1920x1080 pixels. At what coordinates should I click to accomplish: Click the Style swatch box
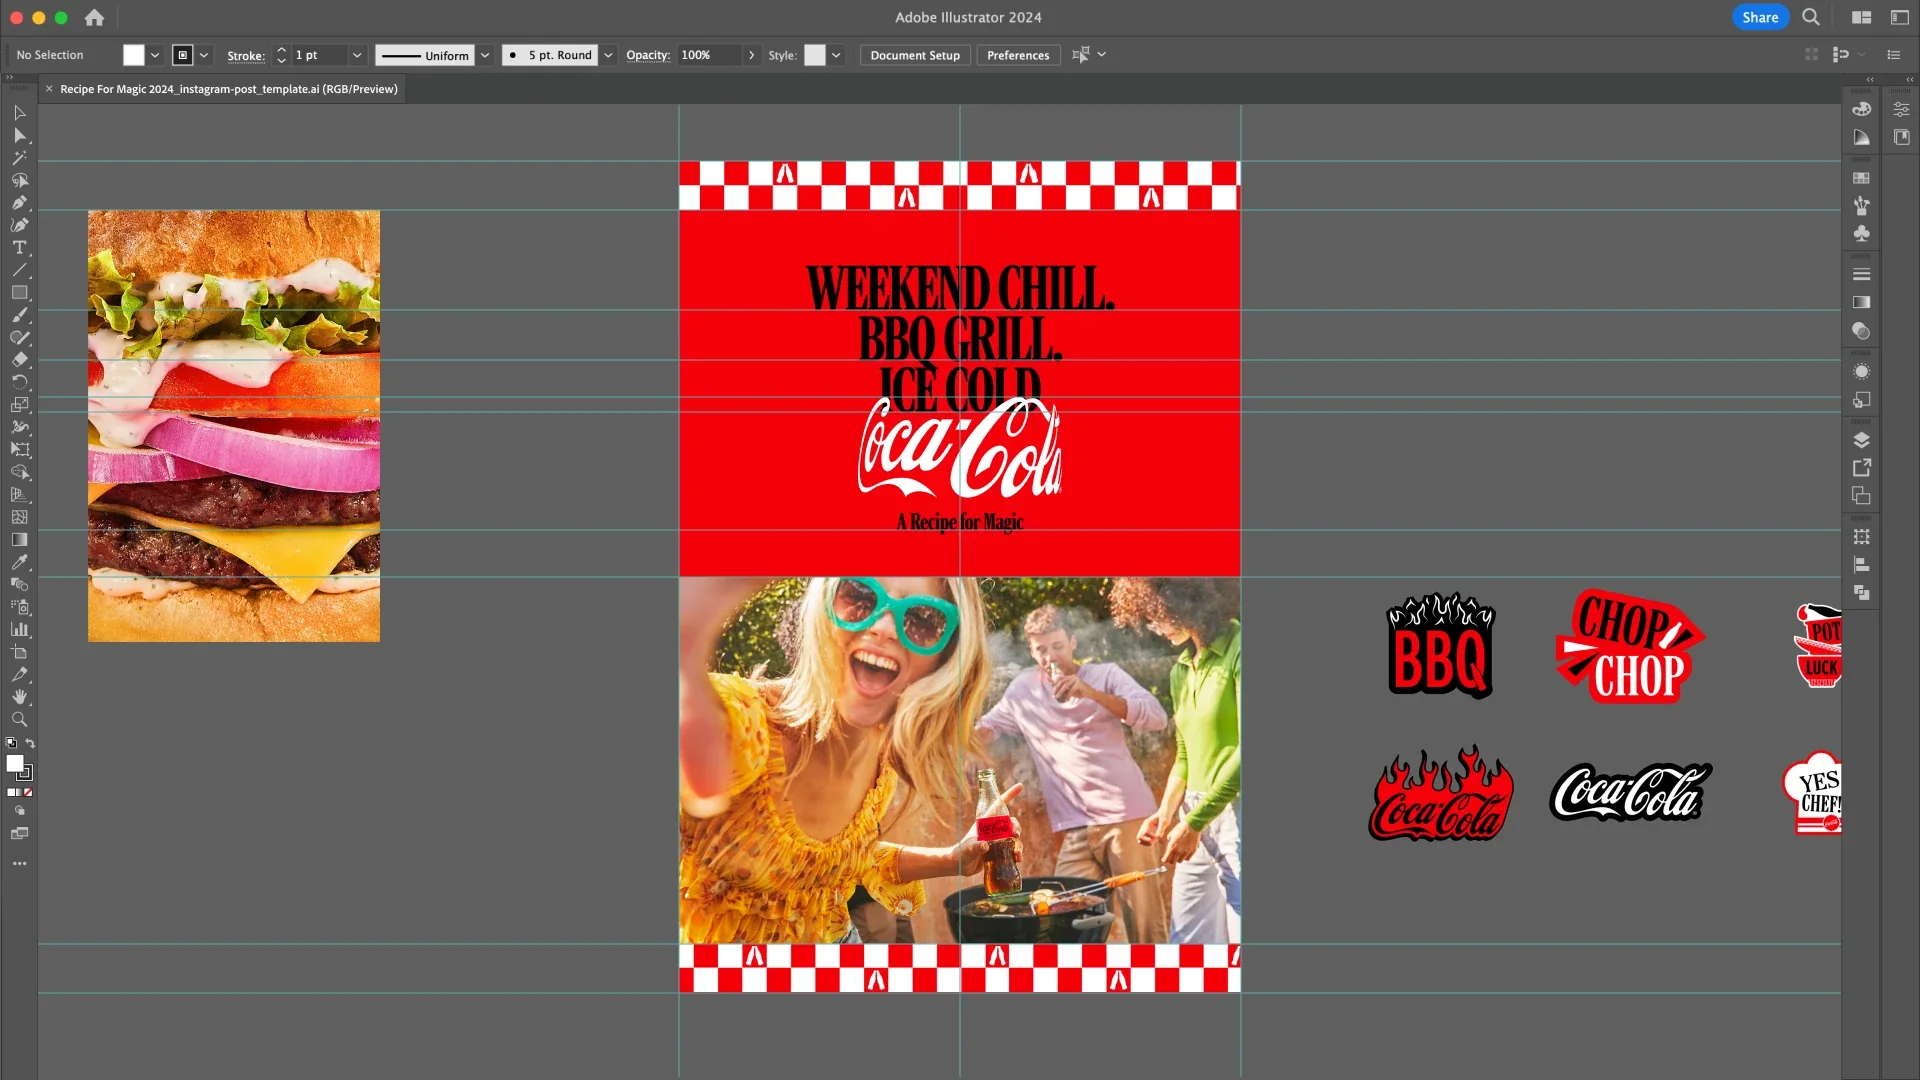pos(815,55)
